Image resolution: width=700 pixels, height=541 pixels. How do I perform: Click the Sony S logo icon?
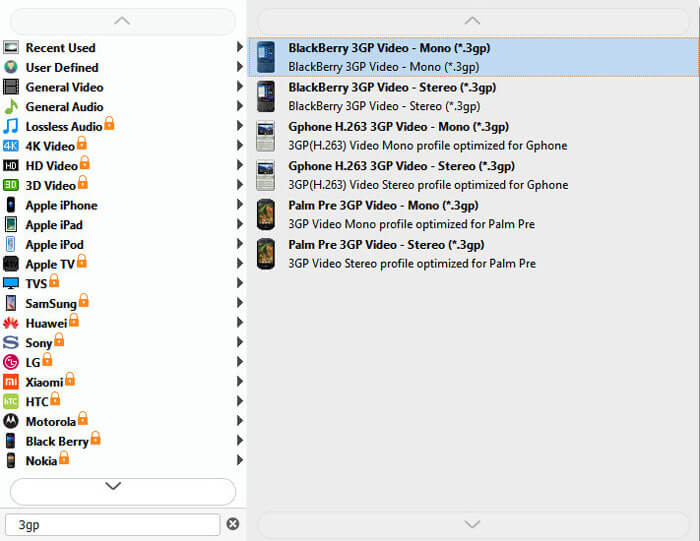pos(11,342)
